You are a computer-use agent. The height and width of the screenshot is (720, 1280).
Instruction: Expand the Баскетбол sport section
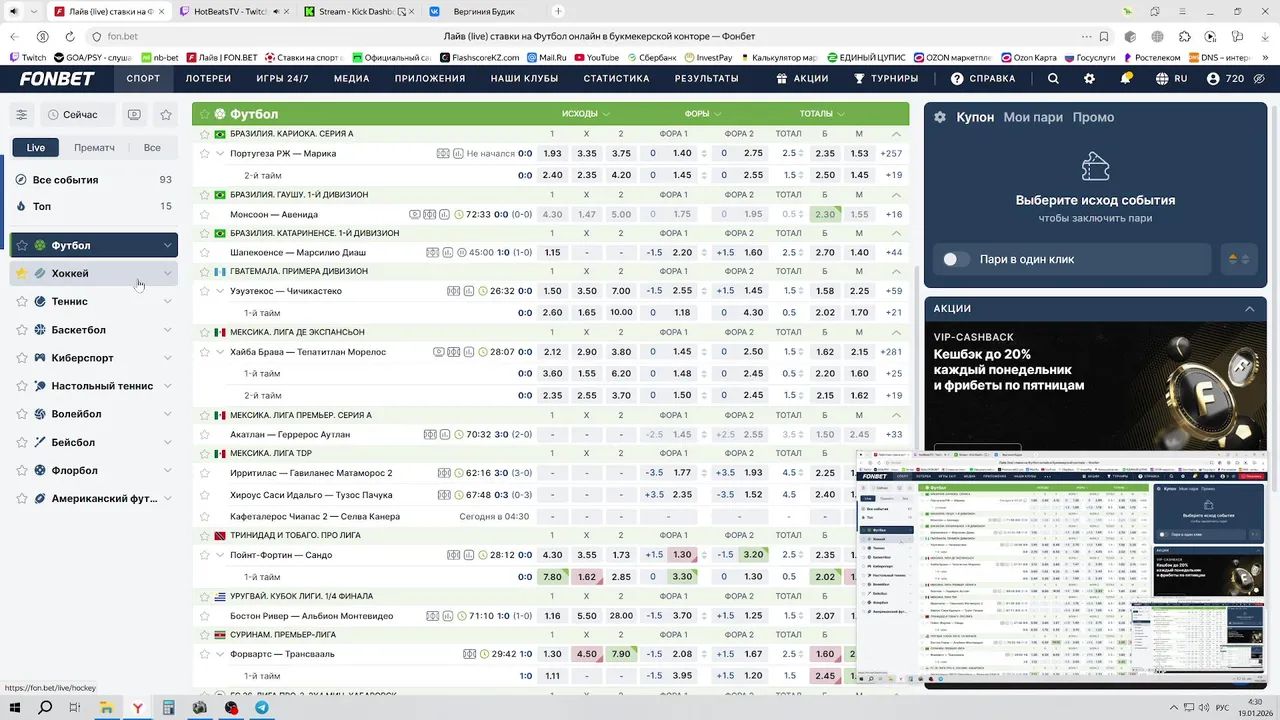pyautogui.click(x=167, y=329)
